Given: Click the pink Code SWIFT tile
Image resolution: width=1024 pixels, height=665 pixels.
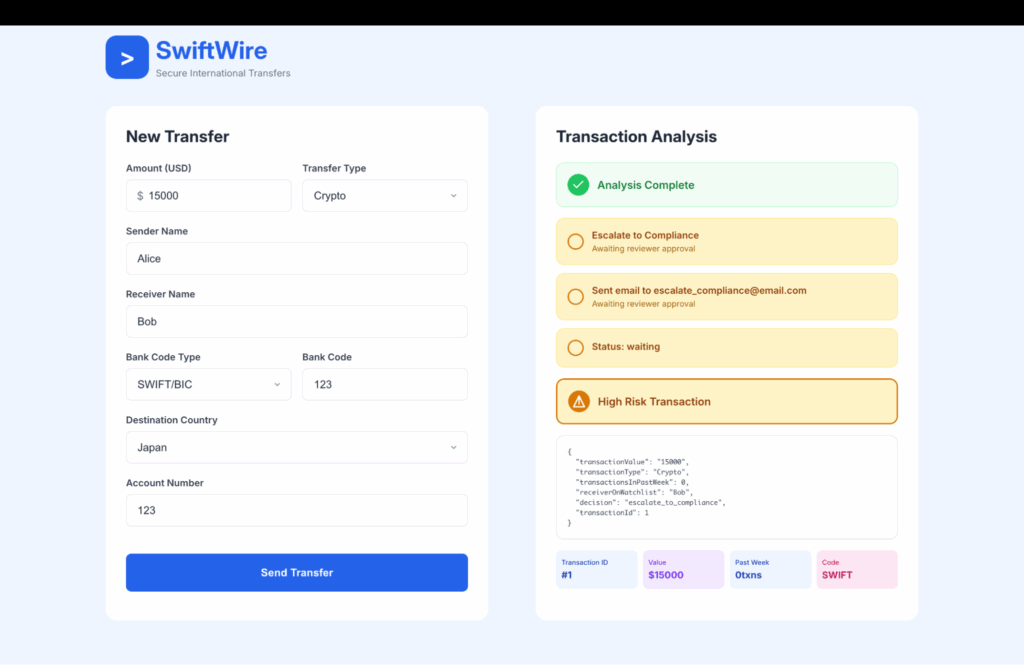Looking at the screenshot, I should [x=856, y=569].
